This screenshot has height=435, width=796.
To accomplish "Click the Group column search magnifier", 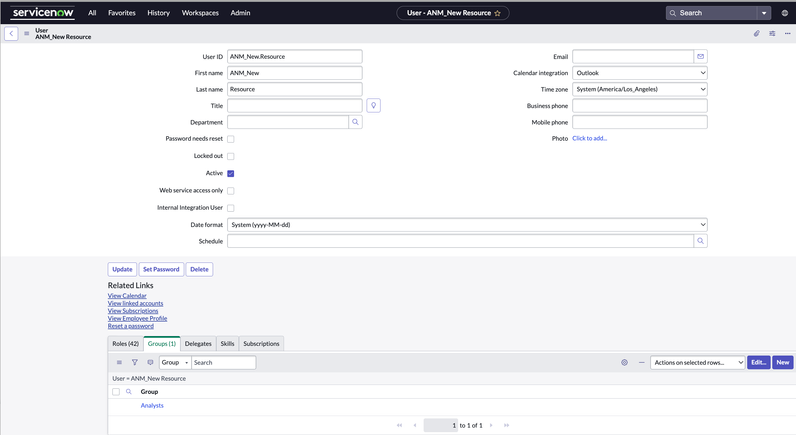I will pyautogui.click(x=129, y=391).
